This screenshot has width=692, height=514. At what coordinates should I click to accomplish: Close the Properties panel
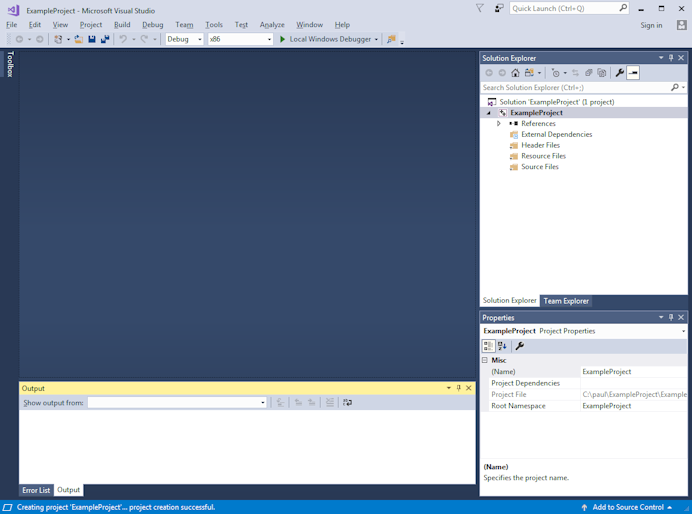click(681, 317)
